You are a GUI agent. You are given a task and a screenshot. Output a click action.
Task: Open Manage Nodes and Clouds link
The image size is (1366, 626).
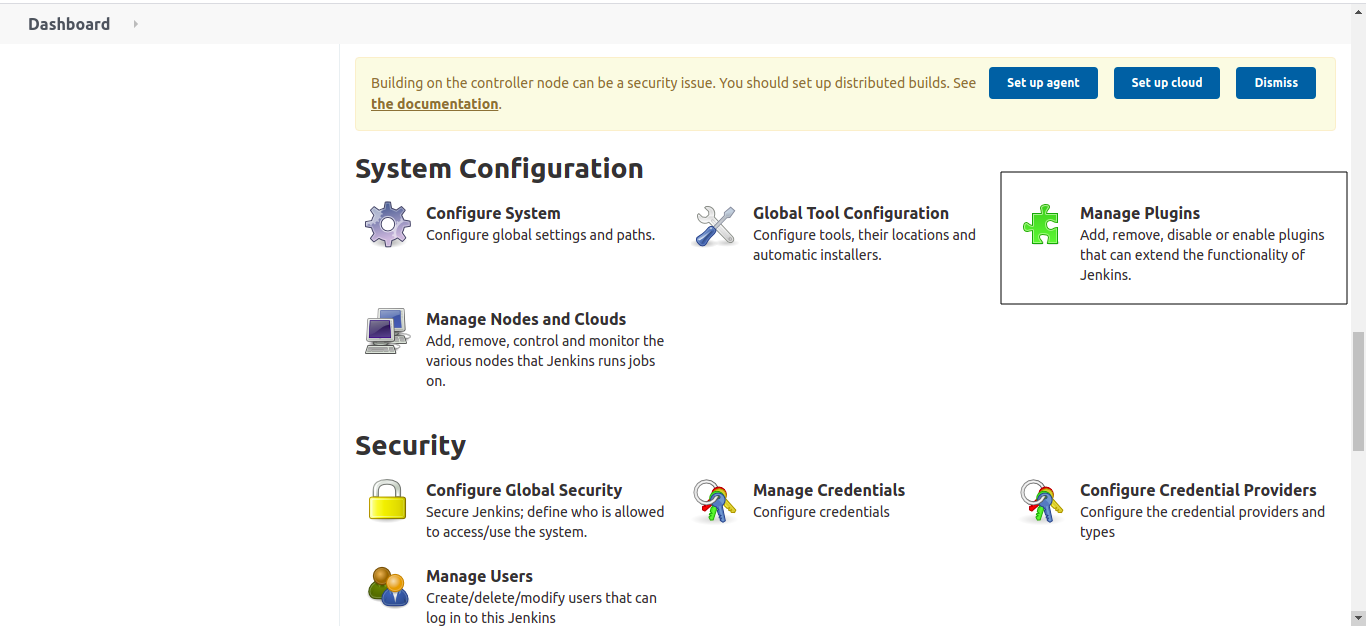point(526,319)
